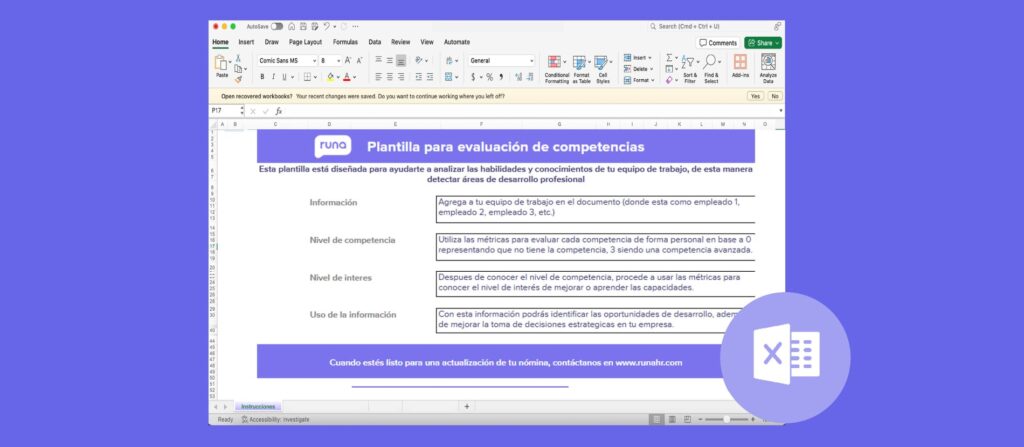This screenshot has height=447, width=1024.
Task: Click No on recovered workbooks bar
Action: [x=775, y=96]
